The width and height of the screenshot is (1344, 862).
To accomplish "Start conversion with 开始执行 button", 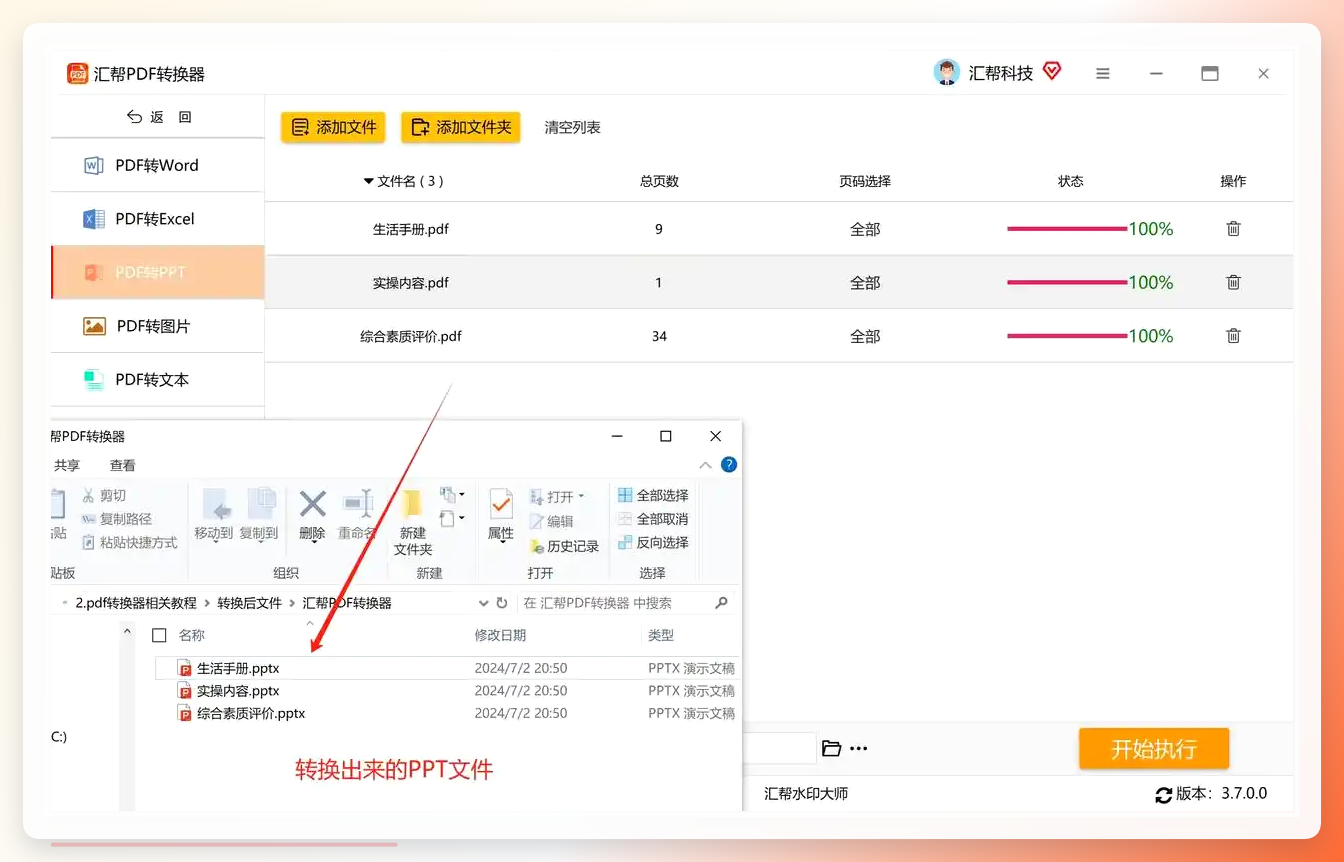I will [1154, 749].
